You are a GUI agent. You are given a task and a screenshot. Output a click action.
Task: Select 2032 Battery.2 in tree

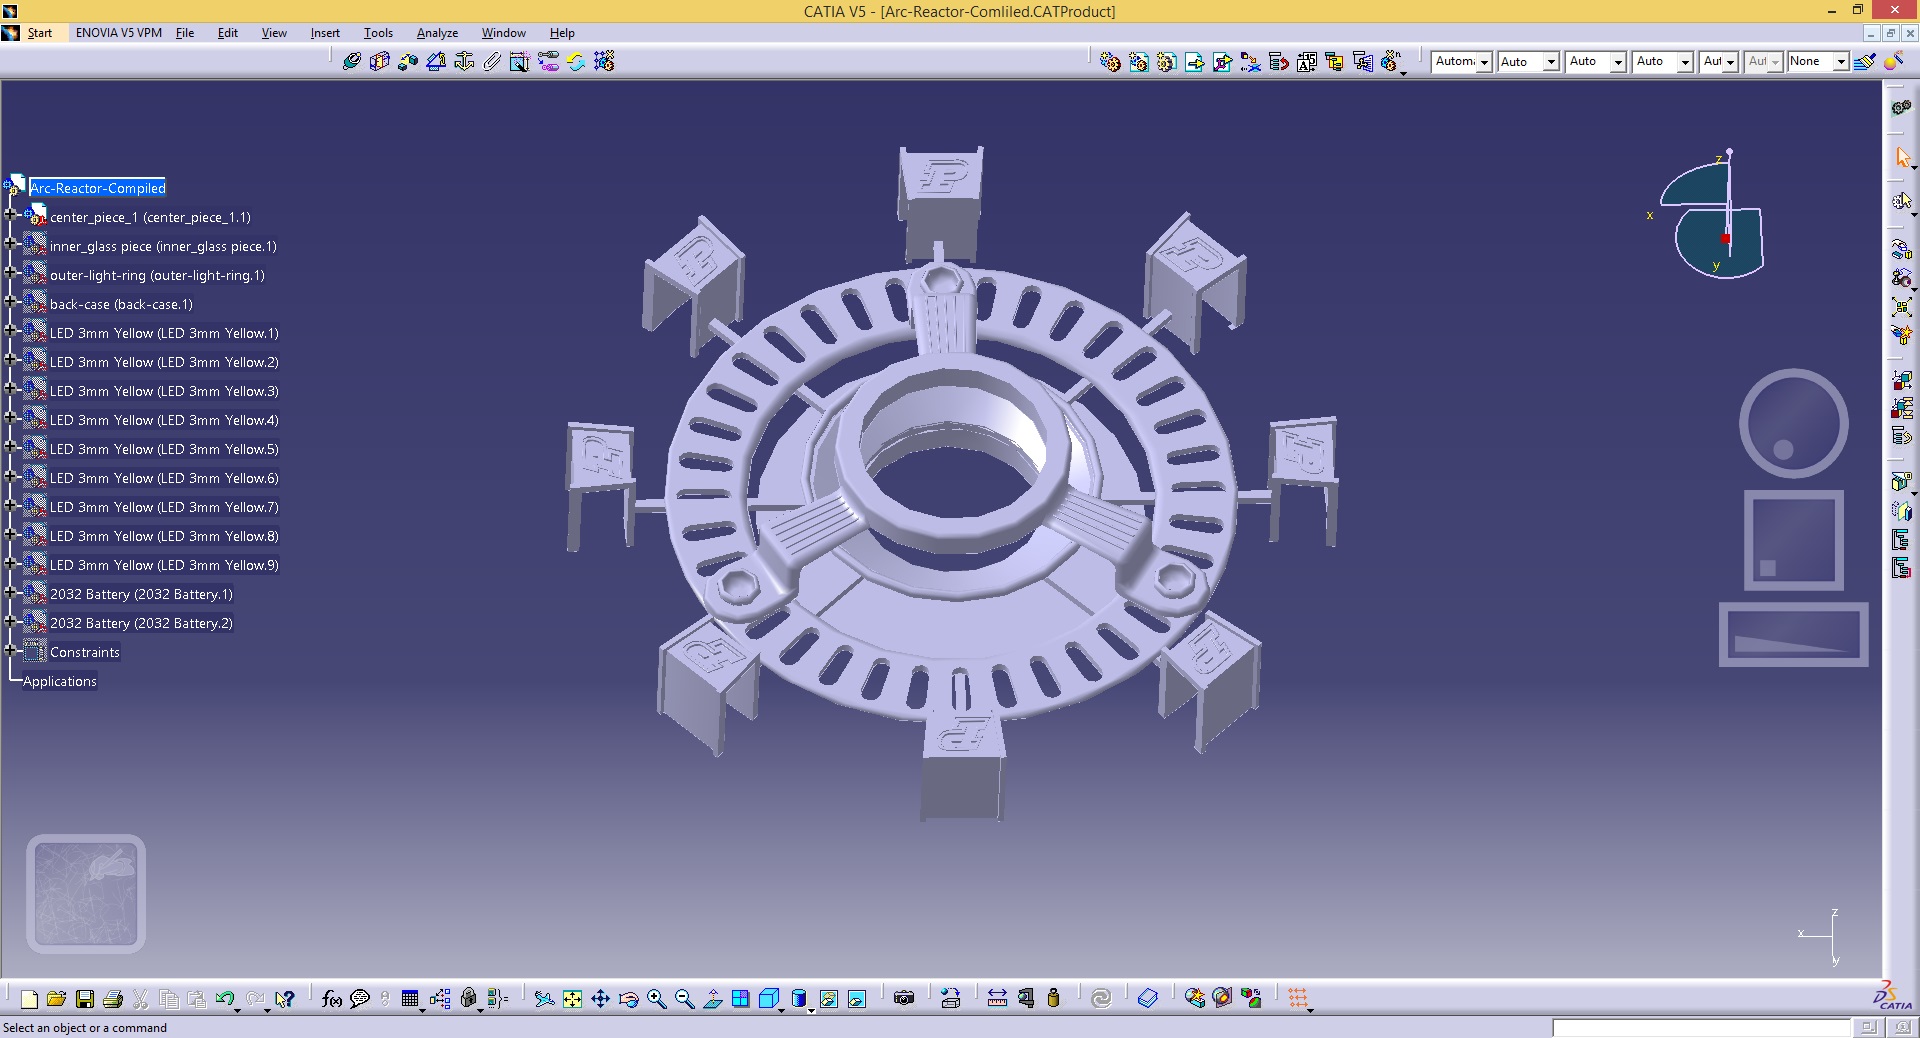[141, 623]
